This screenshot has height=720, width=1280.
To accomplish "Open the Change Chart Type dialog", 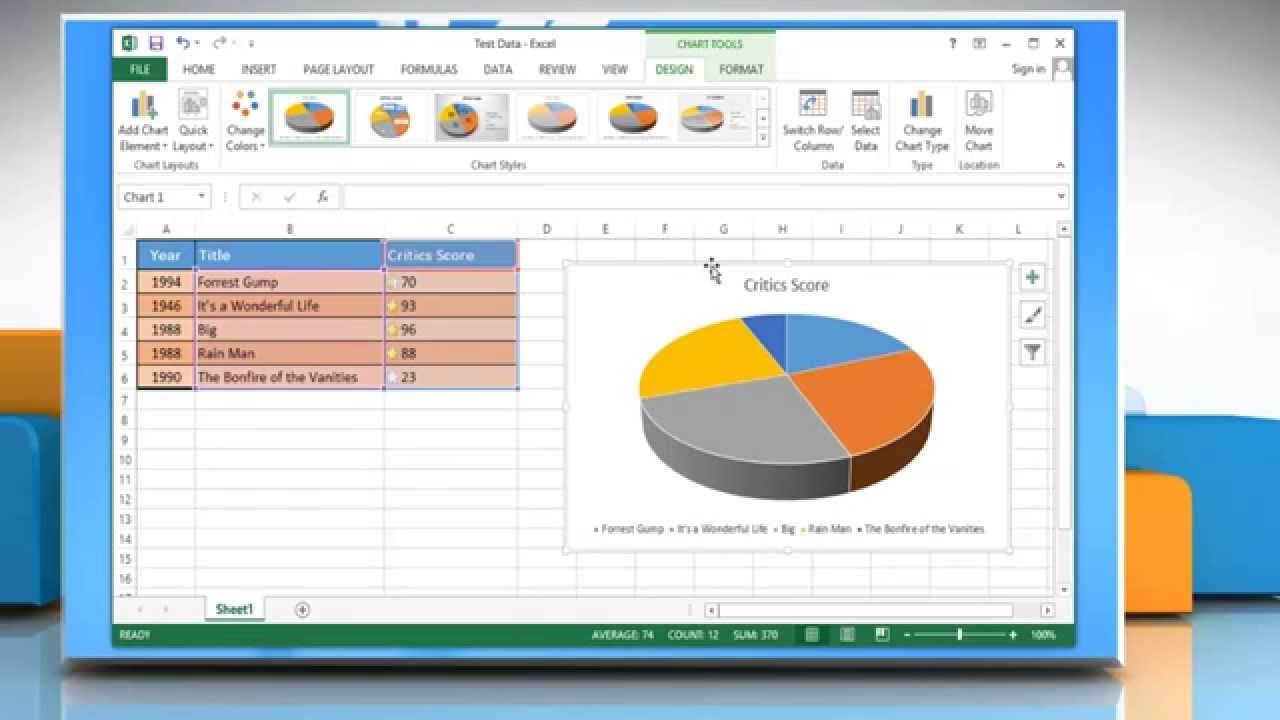I will click(922, 121).
